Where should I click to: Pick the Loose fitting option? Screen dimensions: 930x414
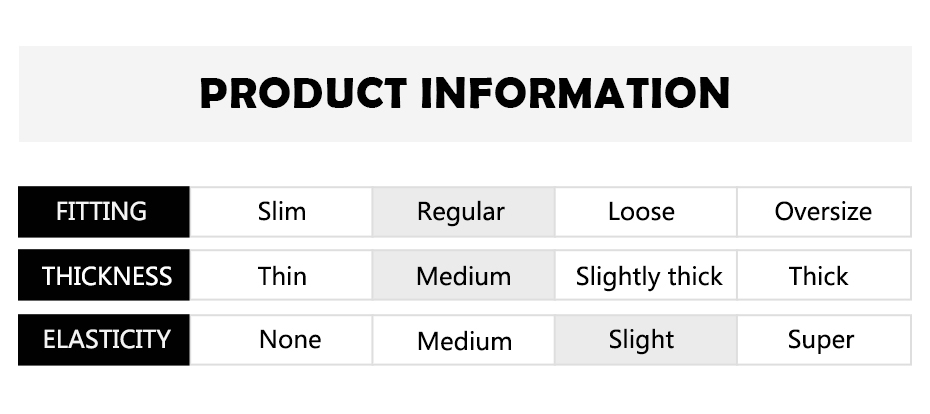coord(641,212)
